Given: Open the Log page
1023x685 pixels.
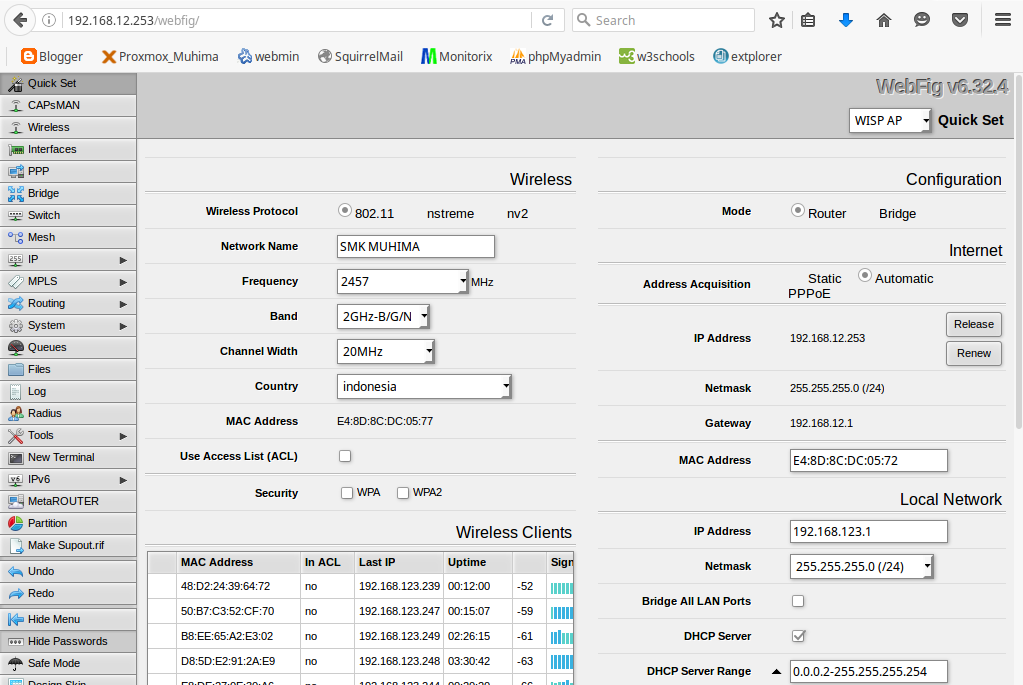Looking at the screenshot, I should [x=40, y=391].
